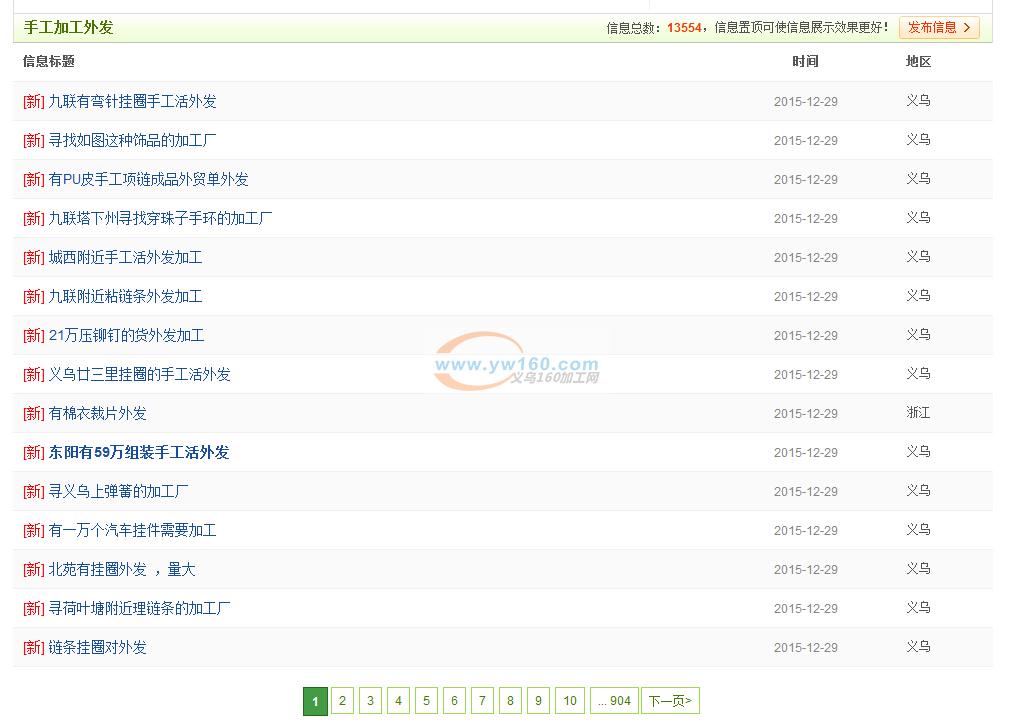Click 下一页 to go to next page
The height and width of the screenshot is (723, 1036).
670,701
